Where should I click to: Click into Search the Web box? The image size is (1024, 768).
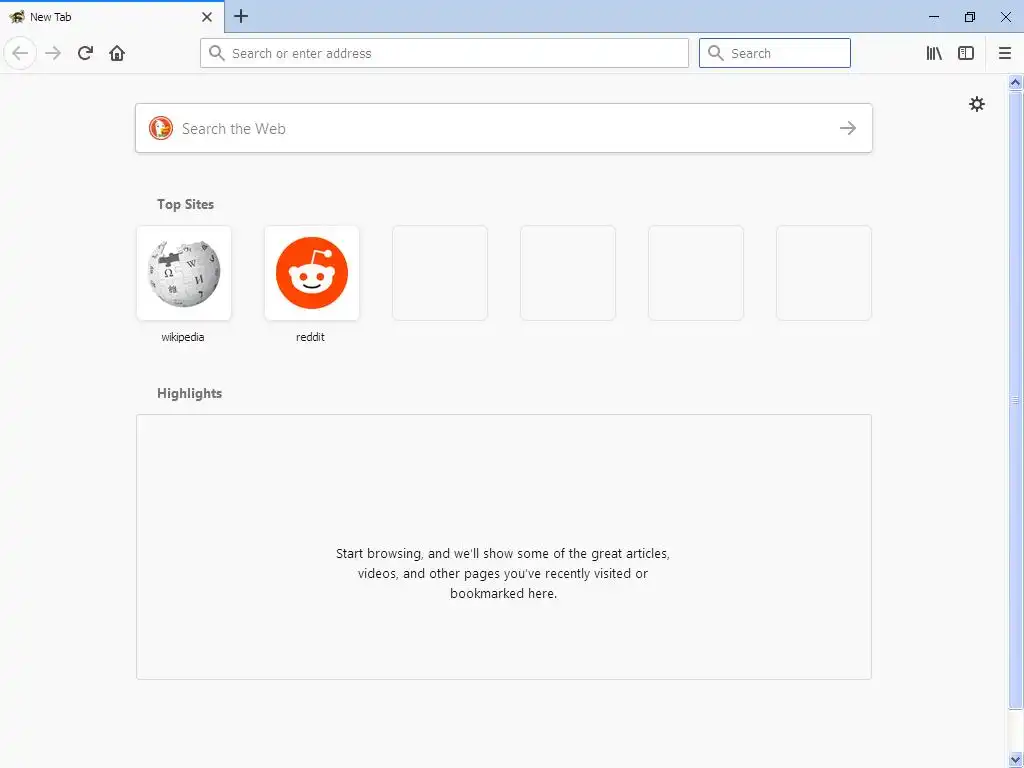tap(504, 128)
